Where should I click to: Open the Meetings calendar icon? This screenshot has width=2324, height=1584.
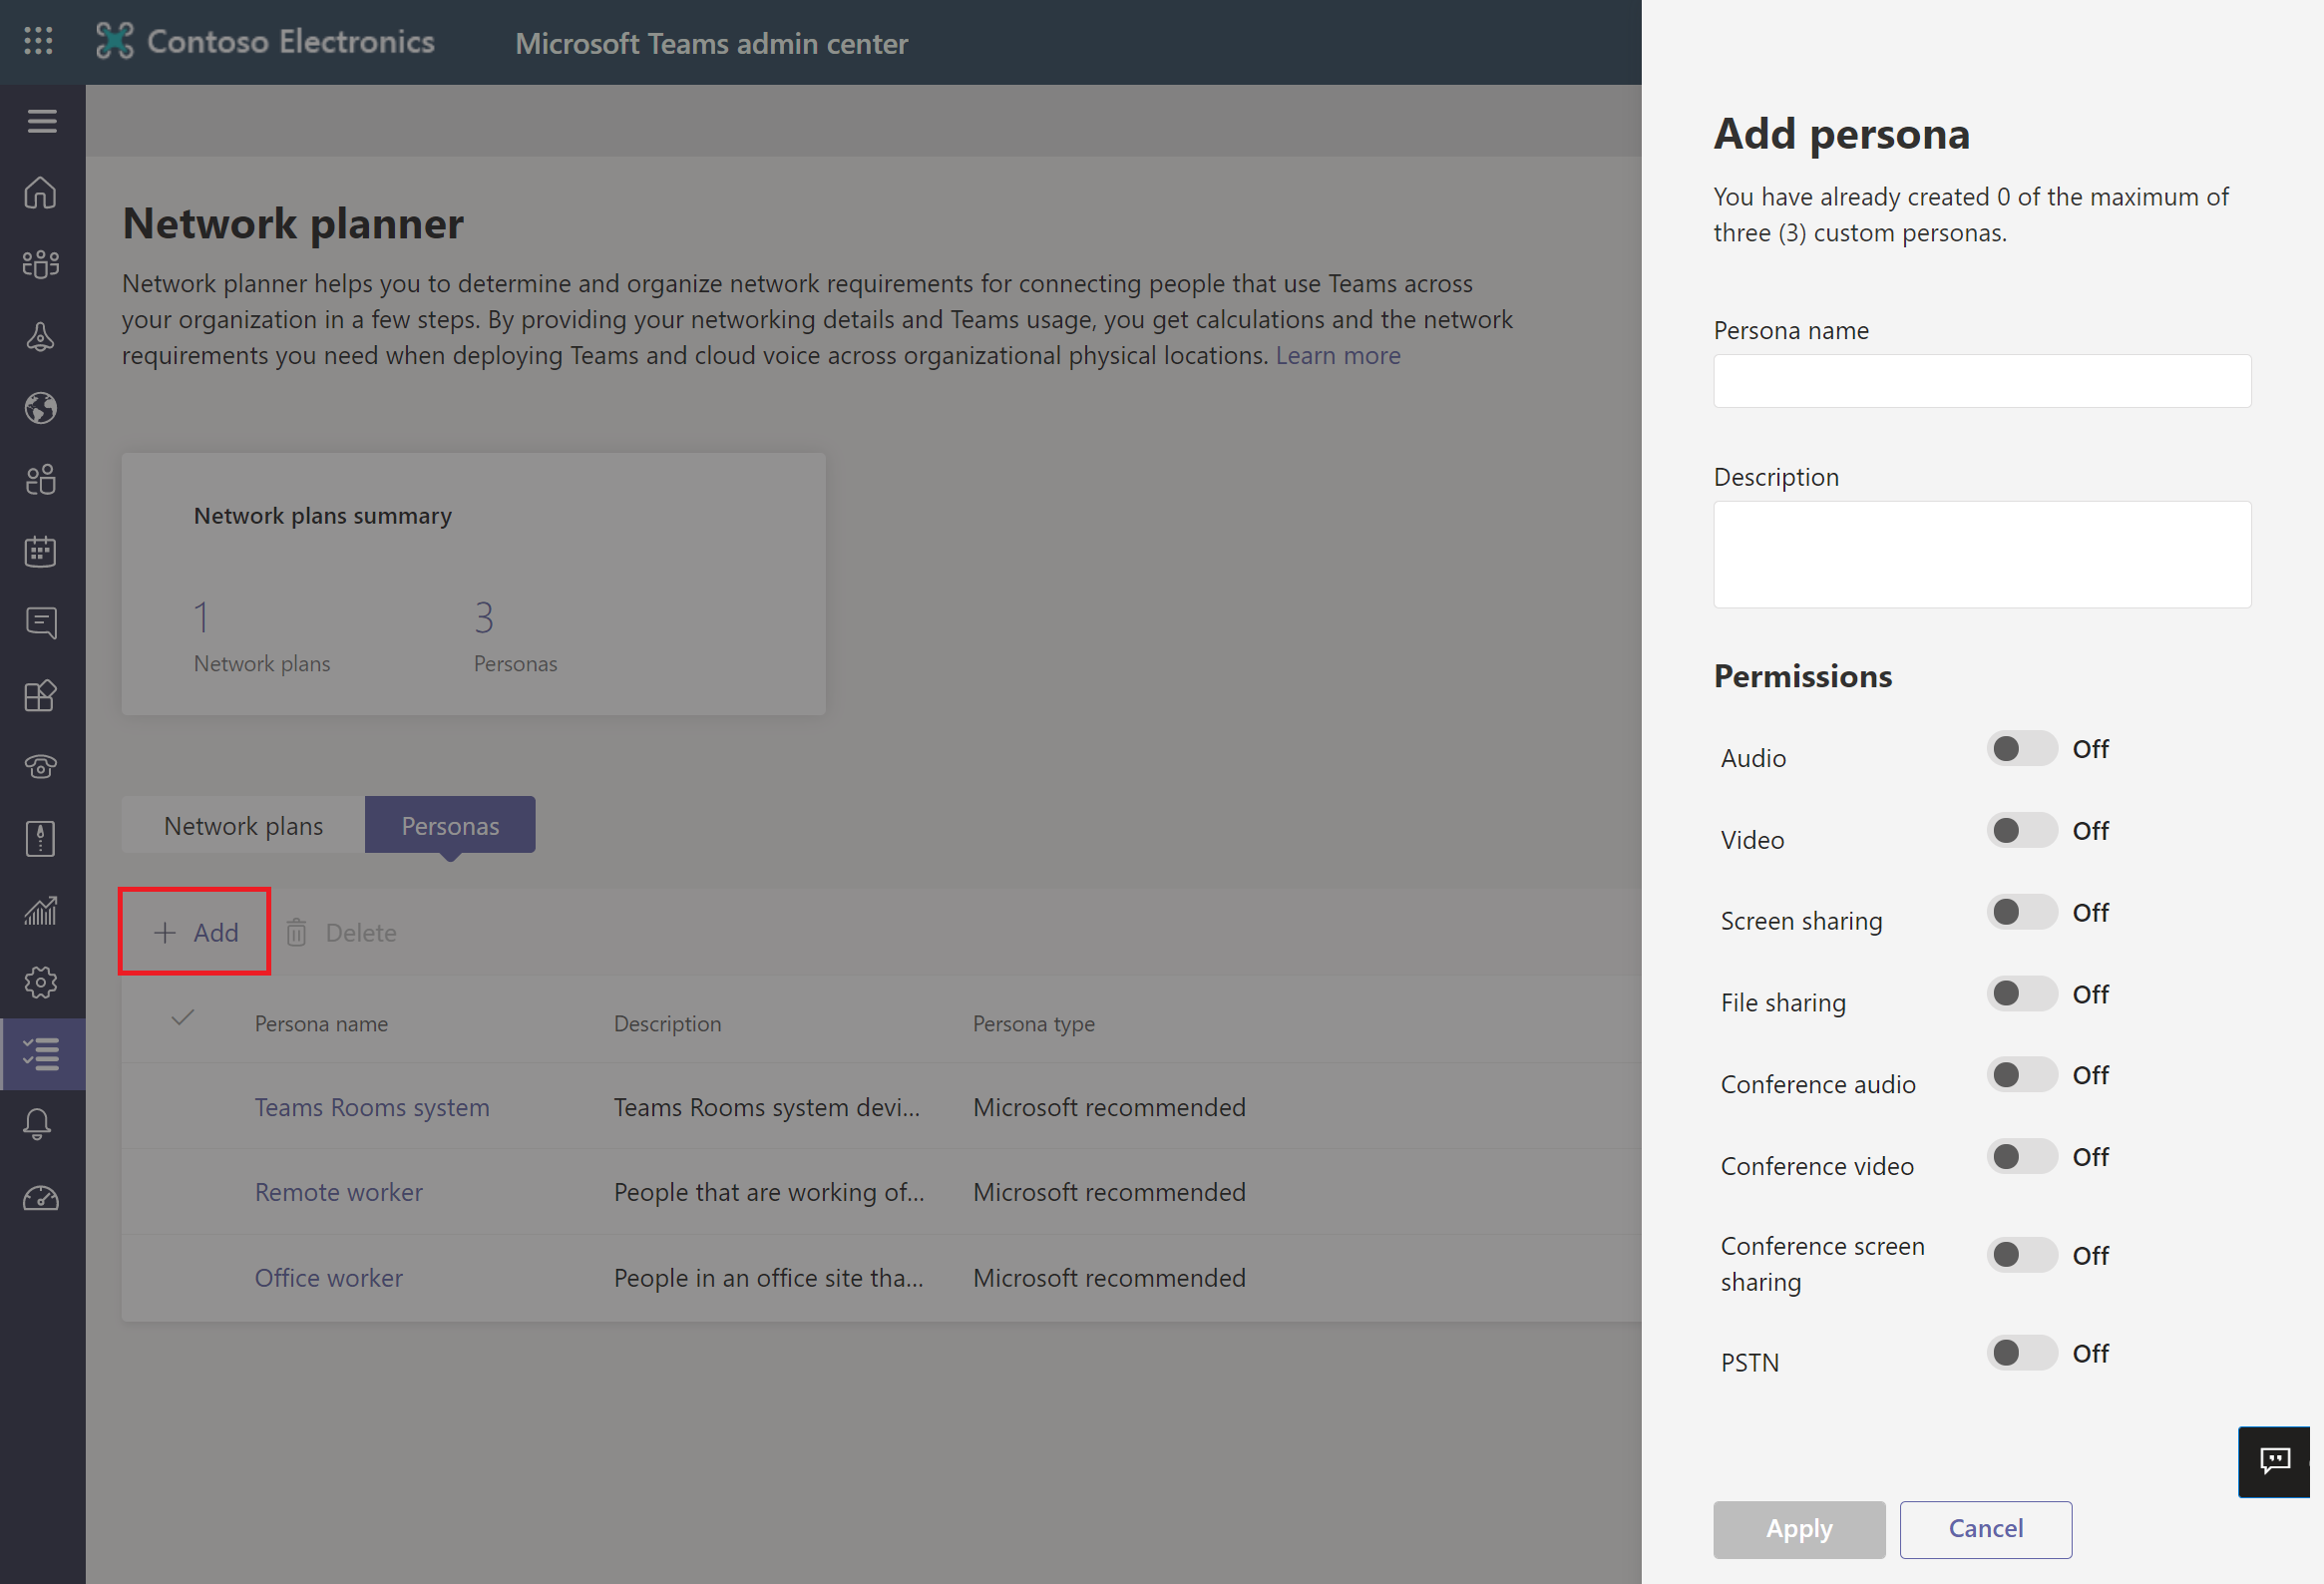pos(41,551)
